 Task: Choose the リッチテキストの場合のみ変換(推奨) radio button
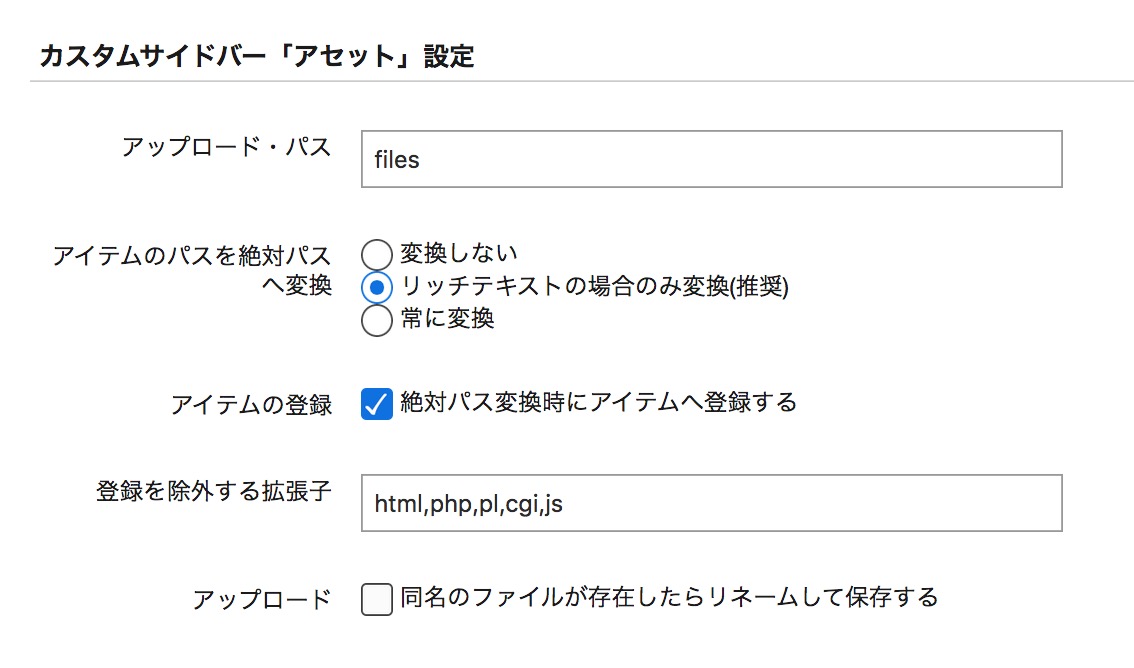pyautogui.click(x=377, y=287)
